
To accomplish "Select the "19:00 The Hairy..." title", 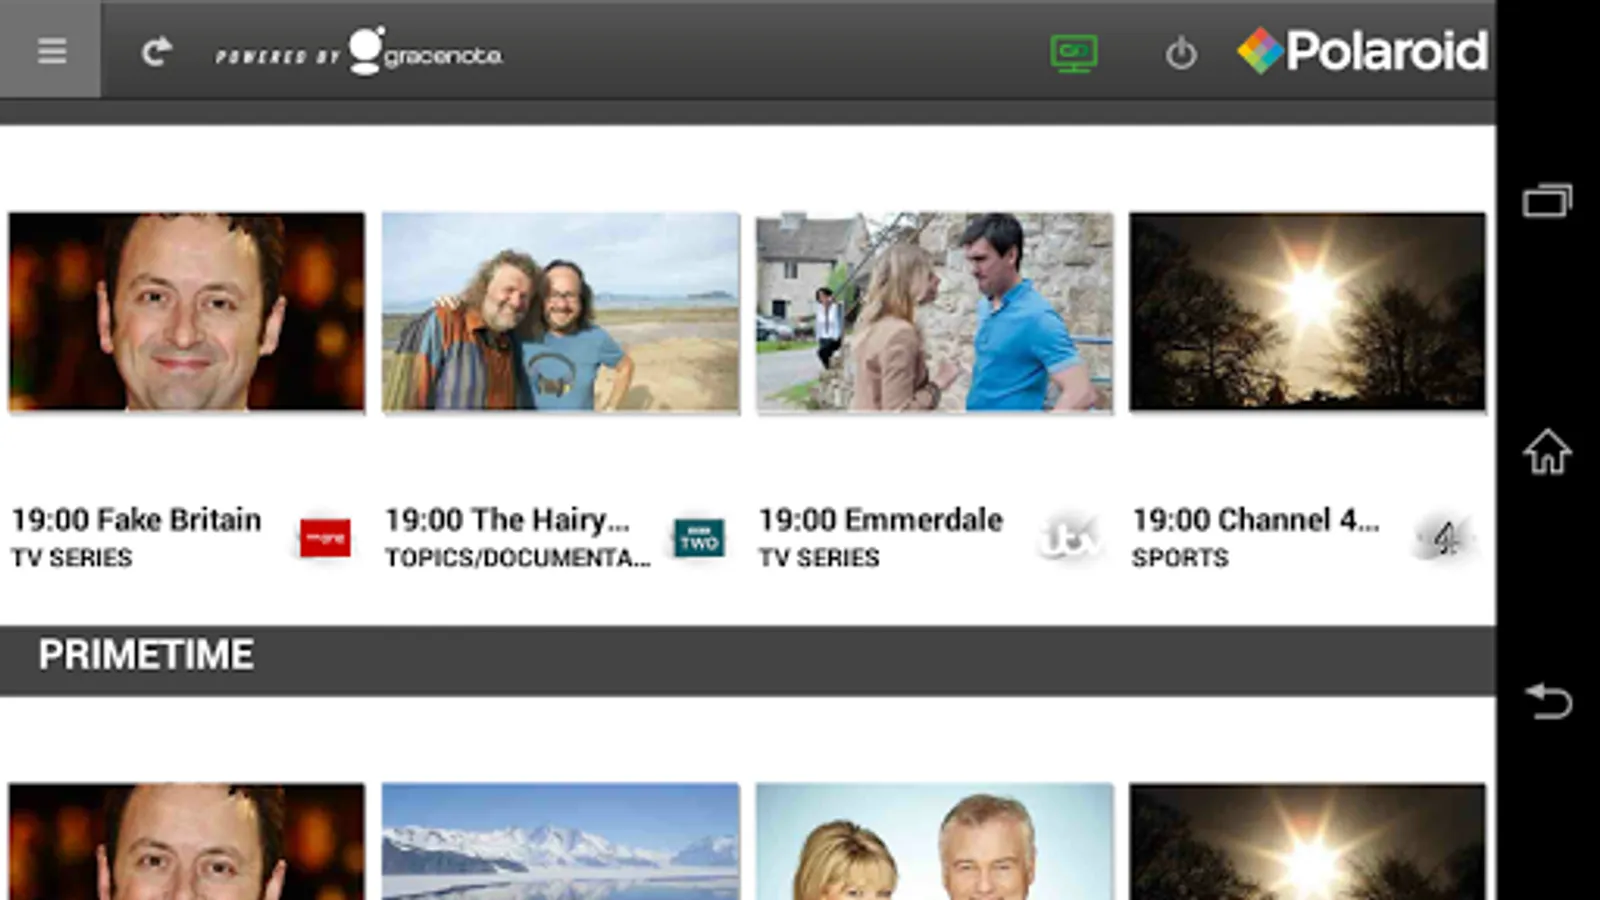I will 507,520.
